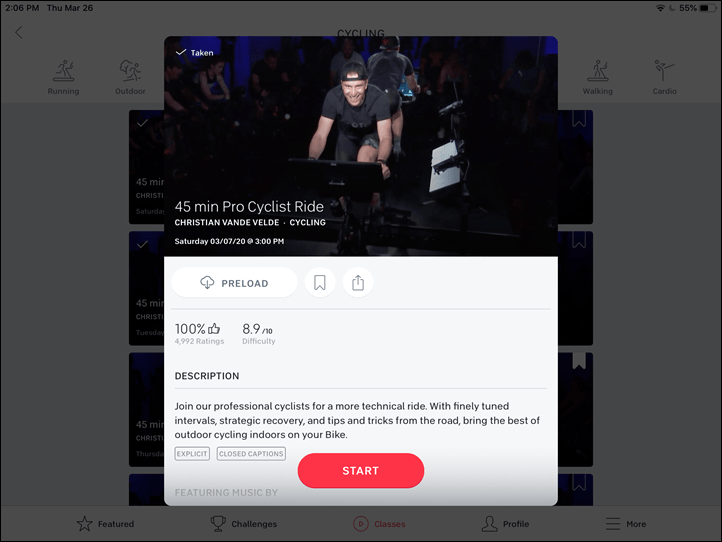The width and height of the screenshot is (722, 542).
Task: Start the 45 min Pro Cyclist Ride
Action: pos(361,471)
